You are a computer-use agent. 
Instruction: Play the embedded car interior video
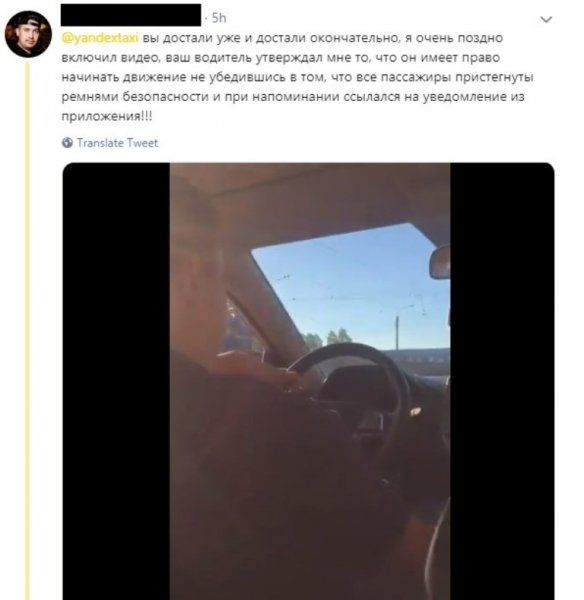[x=308, y=381]
